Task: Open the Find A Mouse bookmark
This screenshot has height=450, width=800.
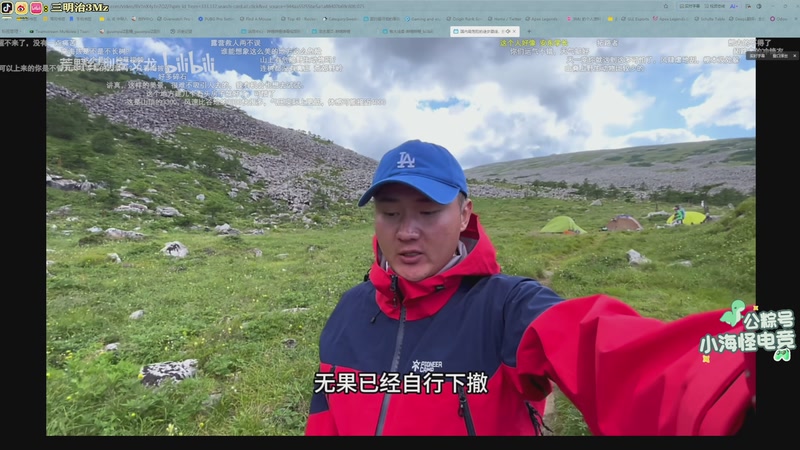Action: pos(256,19)
